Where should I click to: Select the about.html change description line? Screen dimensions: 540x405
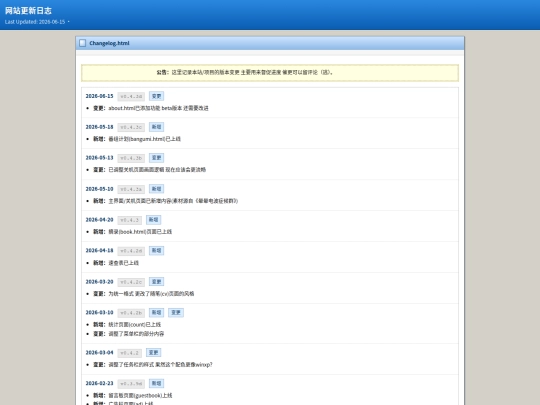(150, 108)
